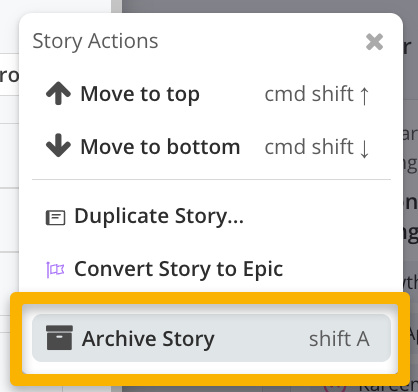The image size is (418, 392).
Task: Click the purple flag Epic icon
Action: pyautogui.click(x=55, y=270)
